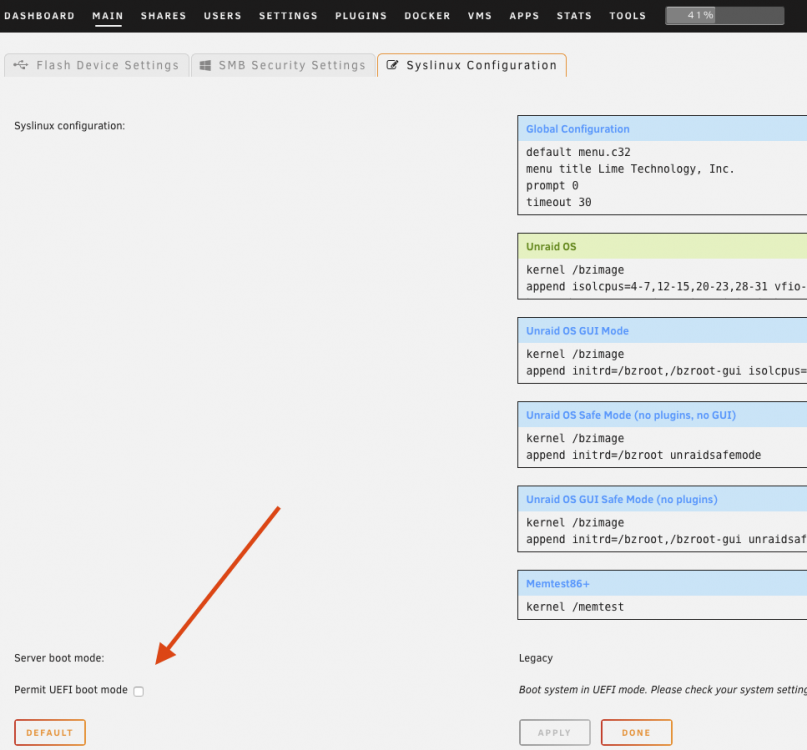Open the Stats page

pyautogui.click(x=574, y=16)
